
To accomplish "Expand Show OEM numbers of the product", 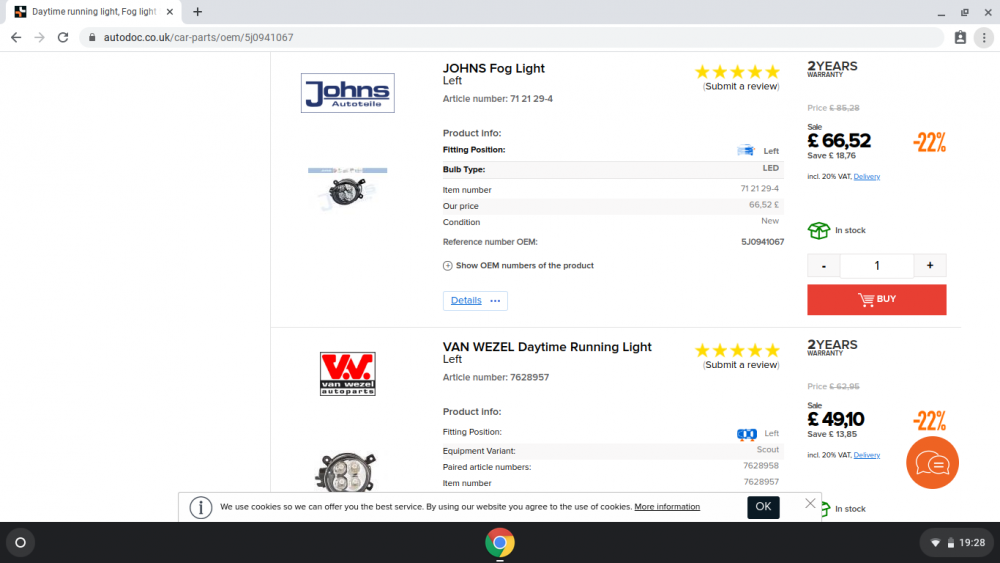I will click(x=518, y=266).
